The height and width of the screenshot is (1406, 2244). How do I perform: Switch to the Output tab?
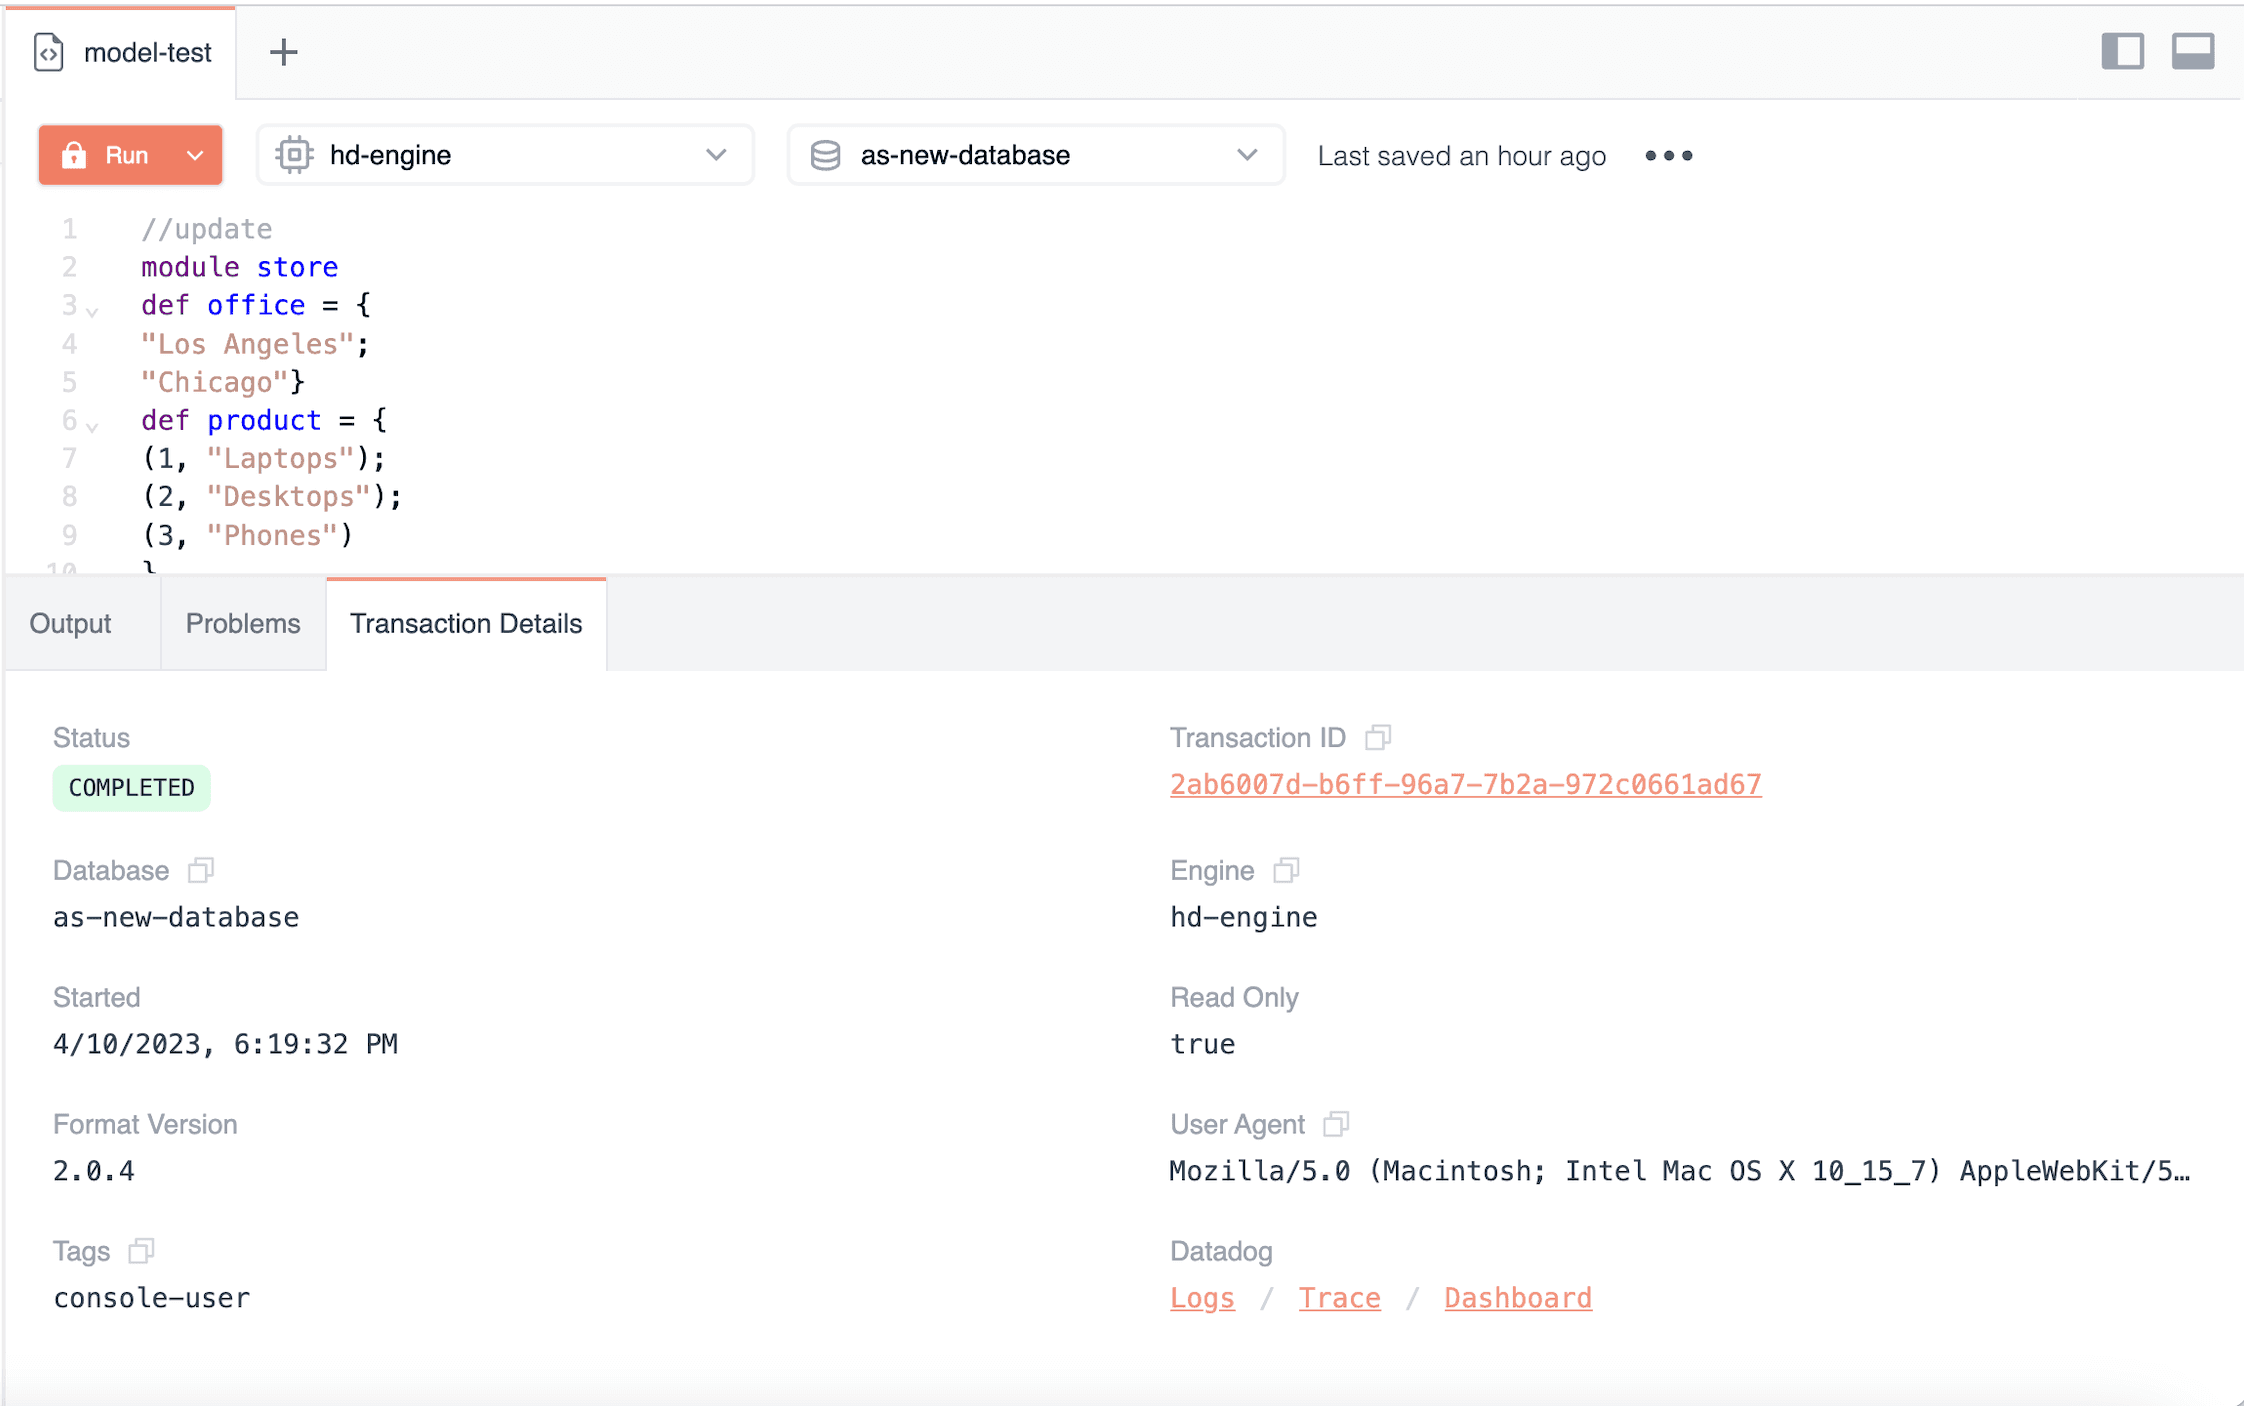[70, 624]
